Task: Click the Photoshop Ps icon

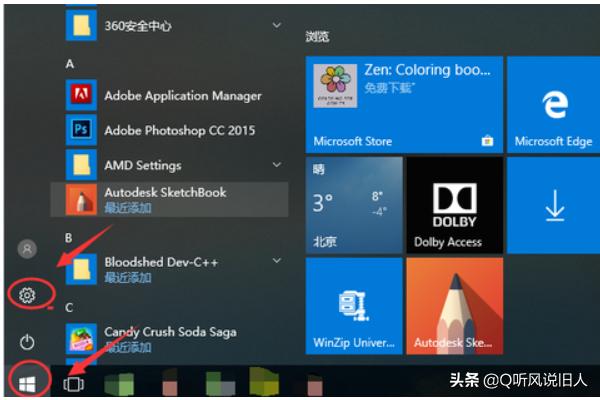Action: [x=81, y=130]
